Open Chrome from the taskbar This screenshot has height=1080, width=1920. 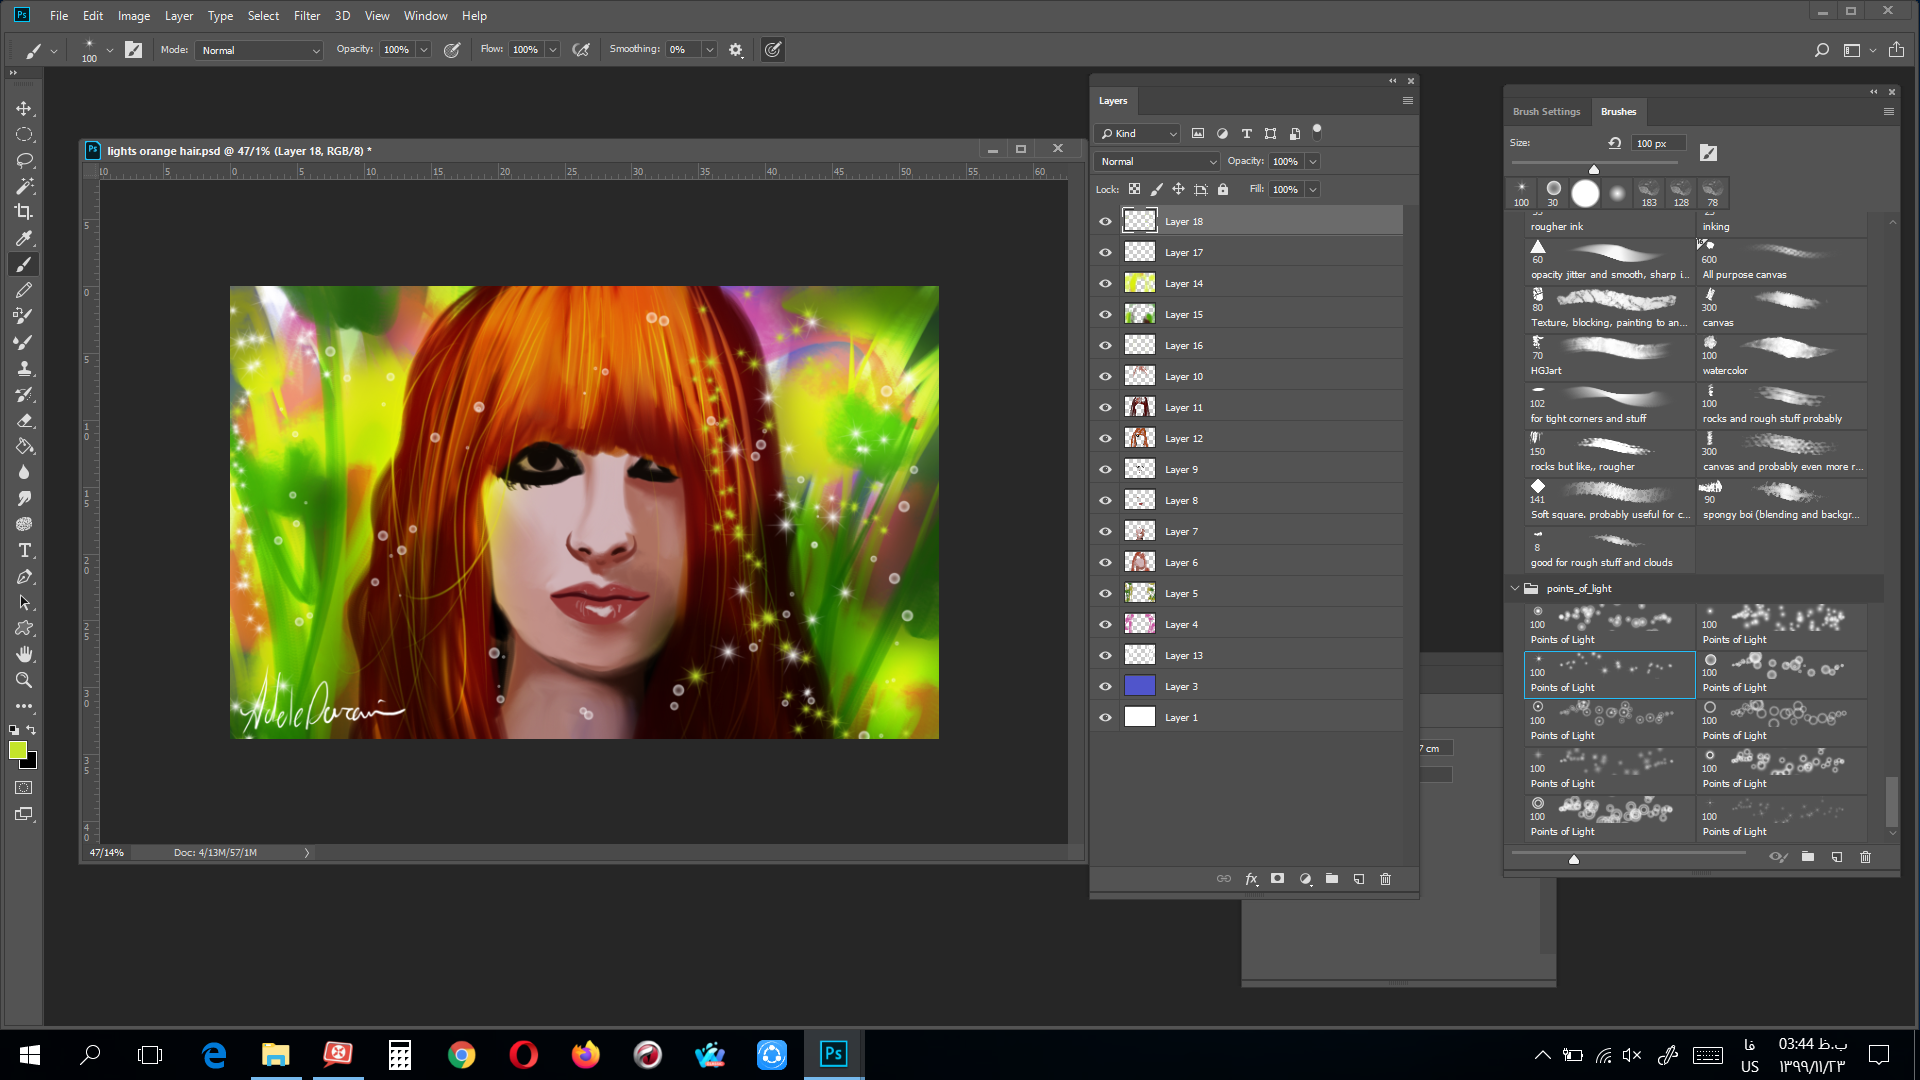click(461, 1055)
